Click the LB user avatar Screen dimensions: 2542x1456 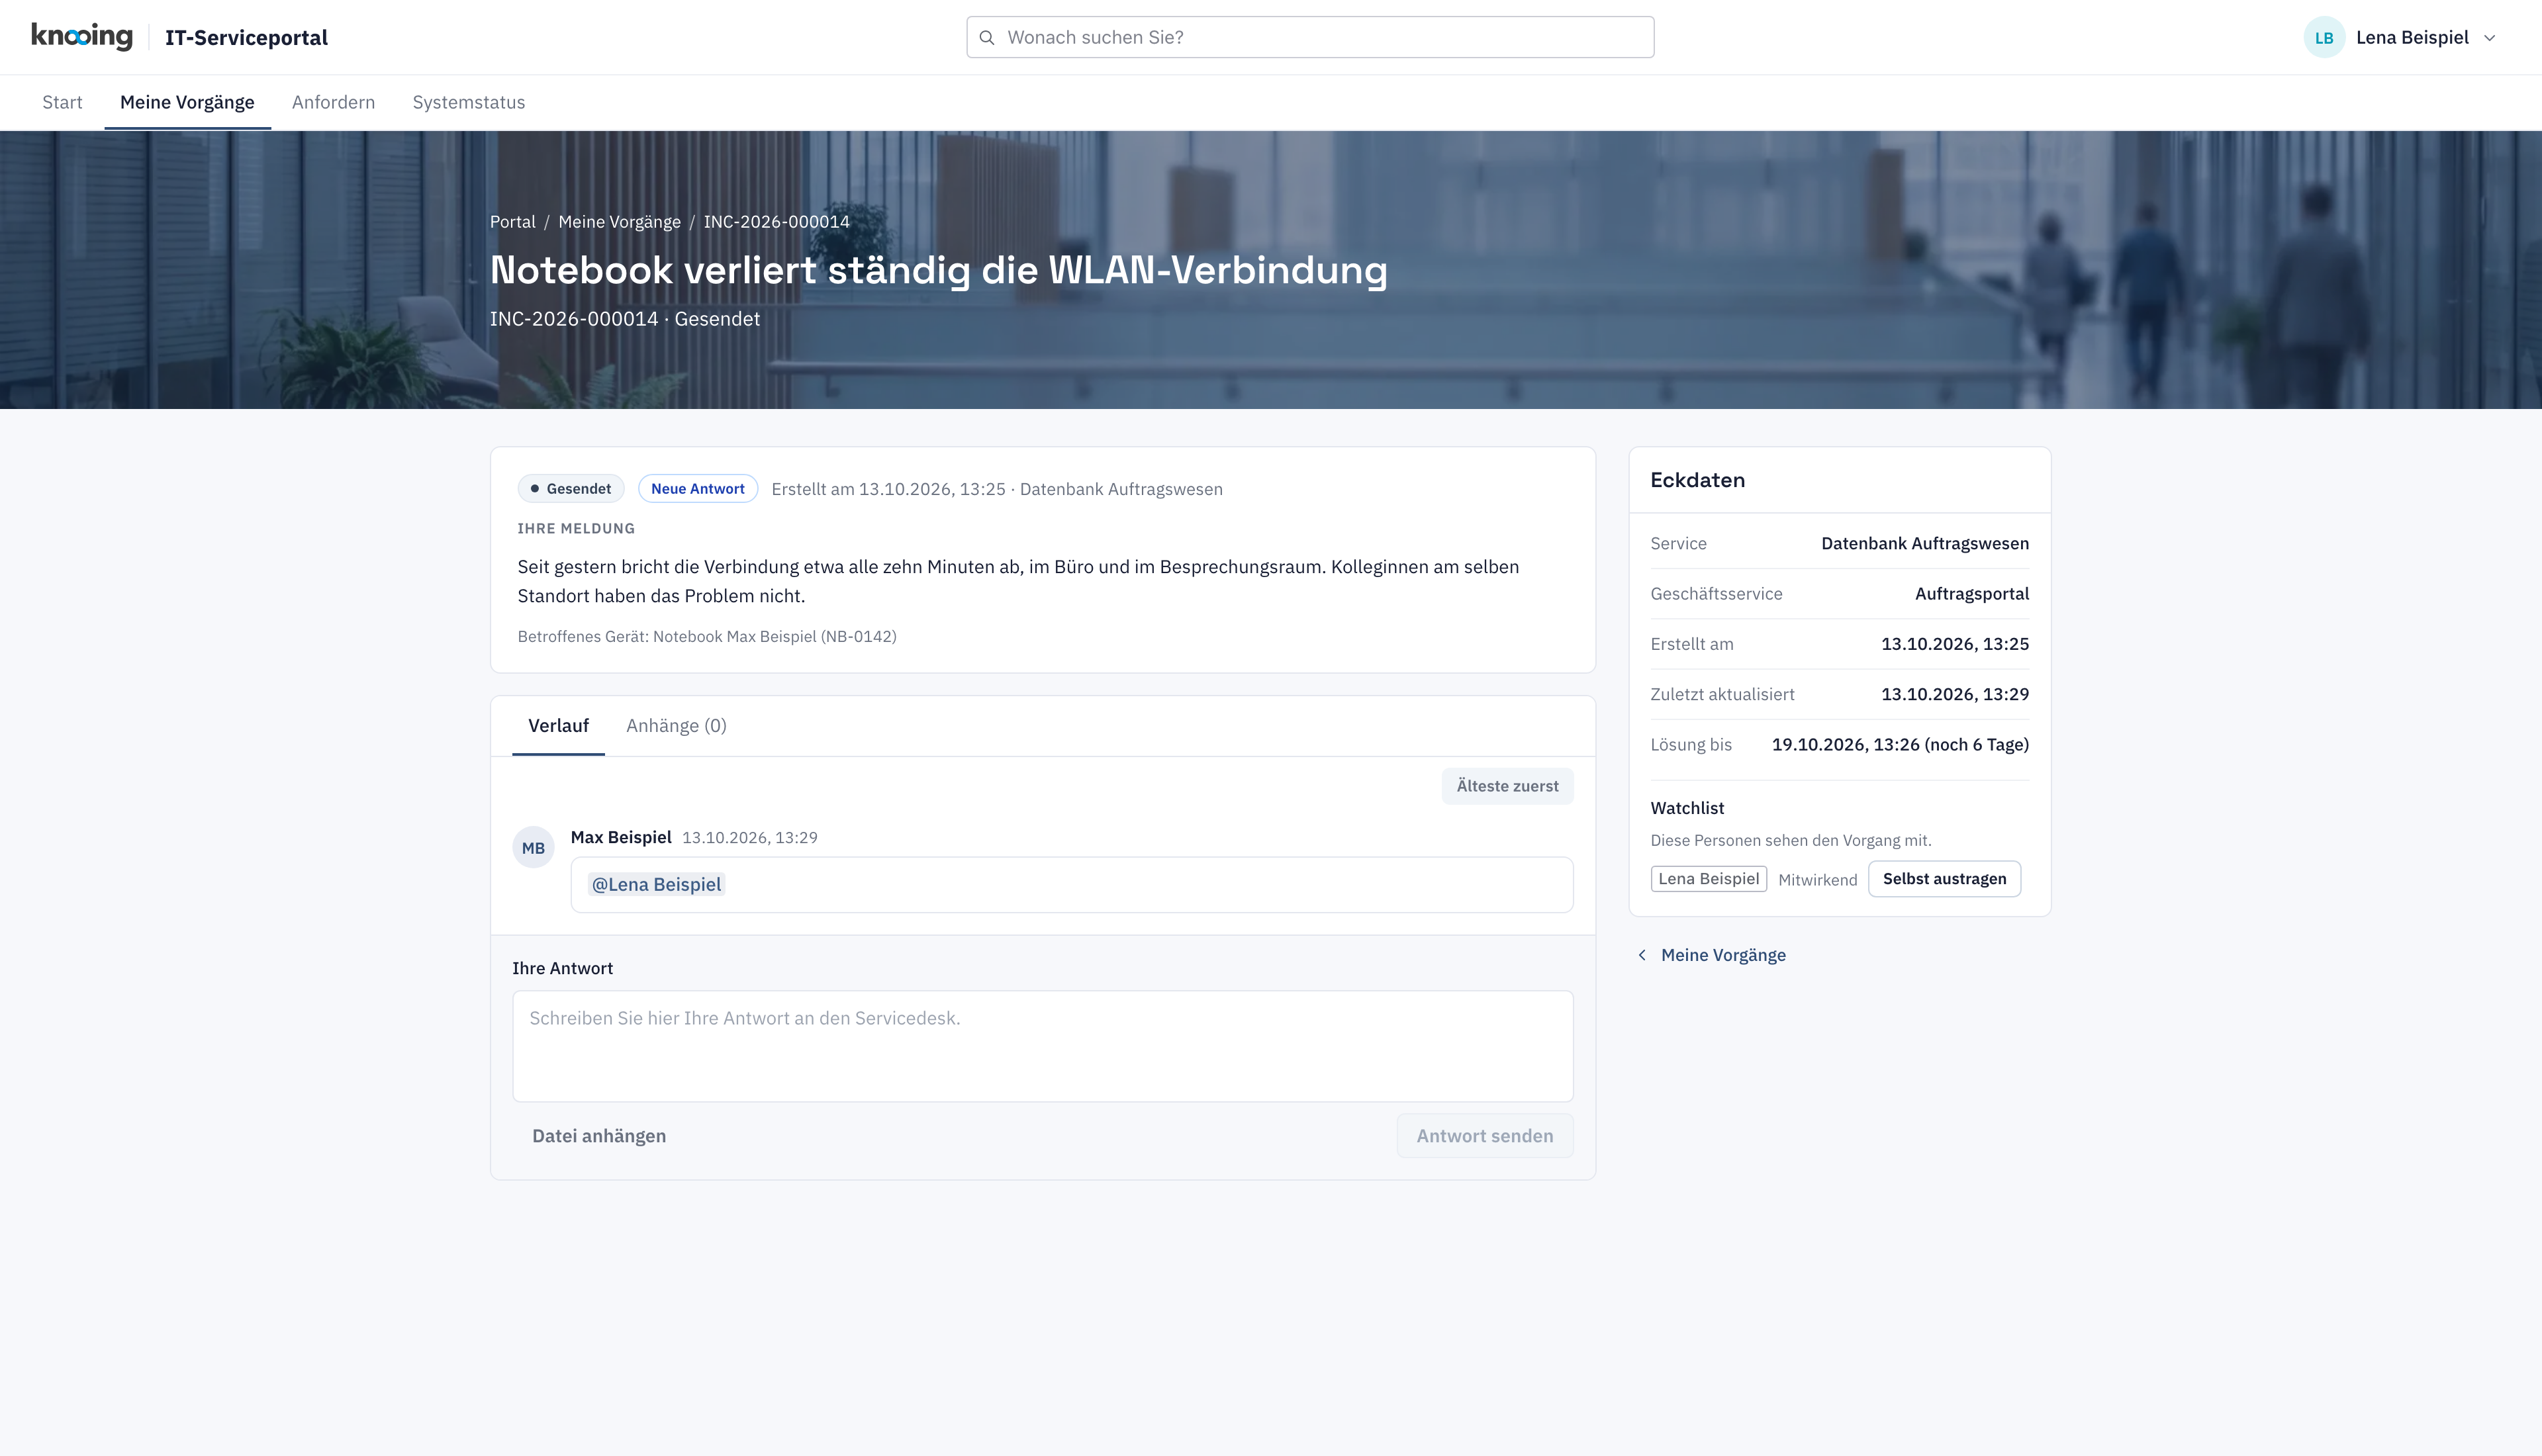[2324, 37]
